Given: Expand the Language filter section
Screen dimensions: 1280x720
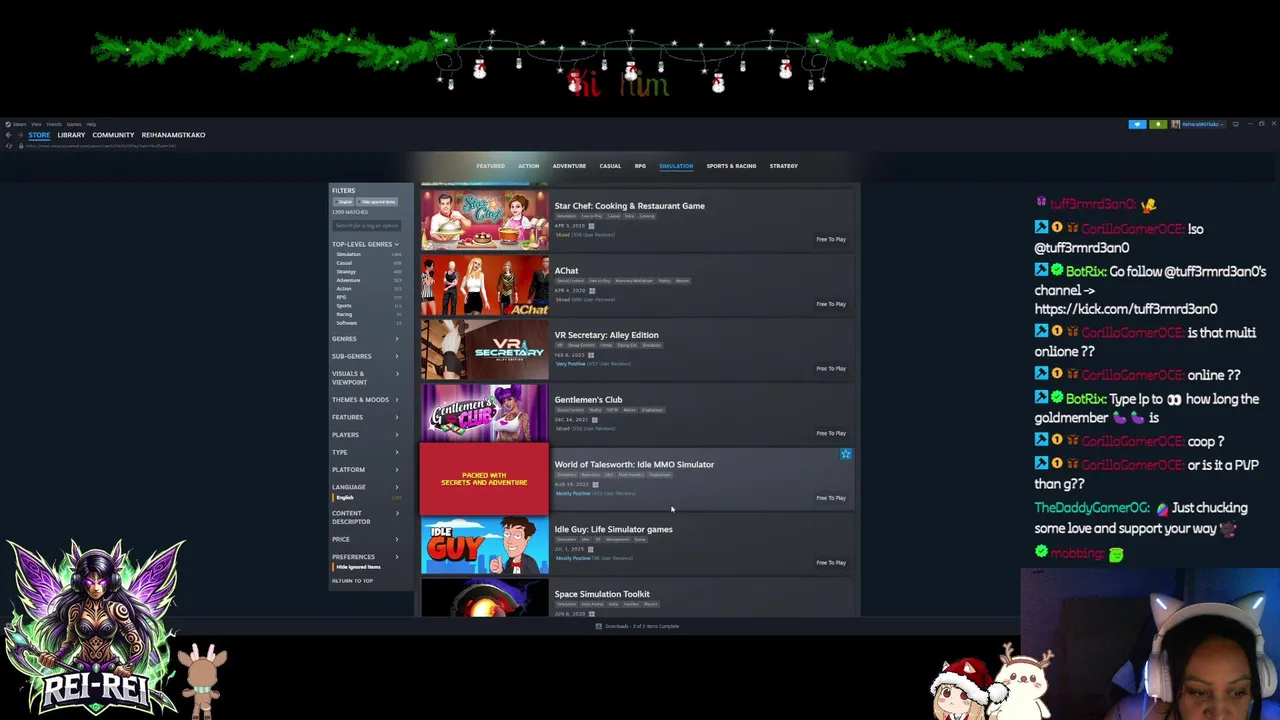Looking at the screenshot, I should click(x=366, y=487).
